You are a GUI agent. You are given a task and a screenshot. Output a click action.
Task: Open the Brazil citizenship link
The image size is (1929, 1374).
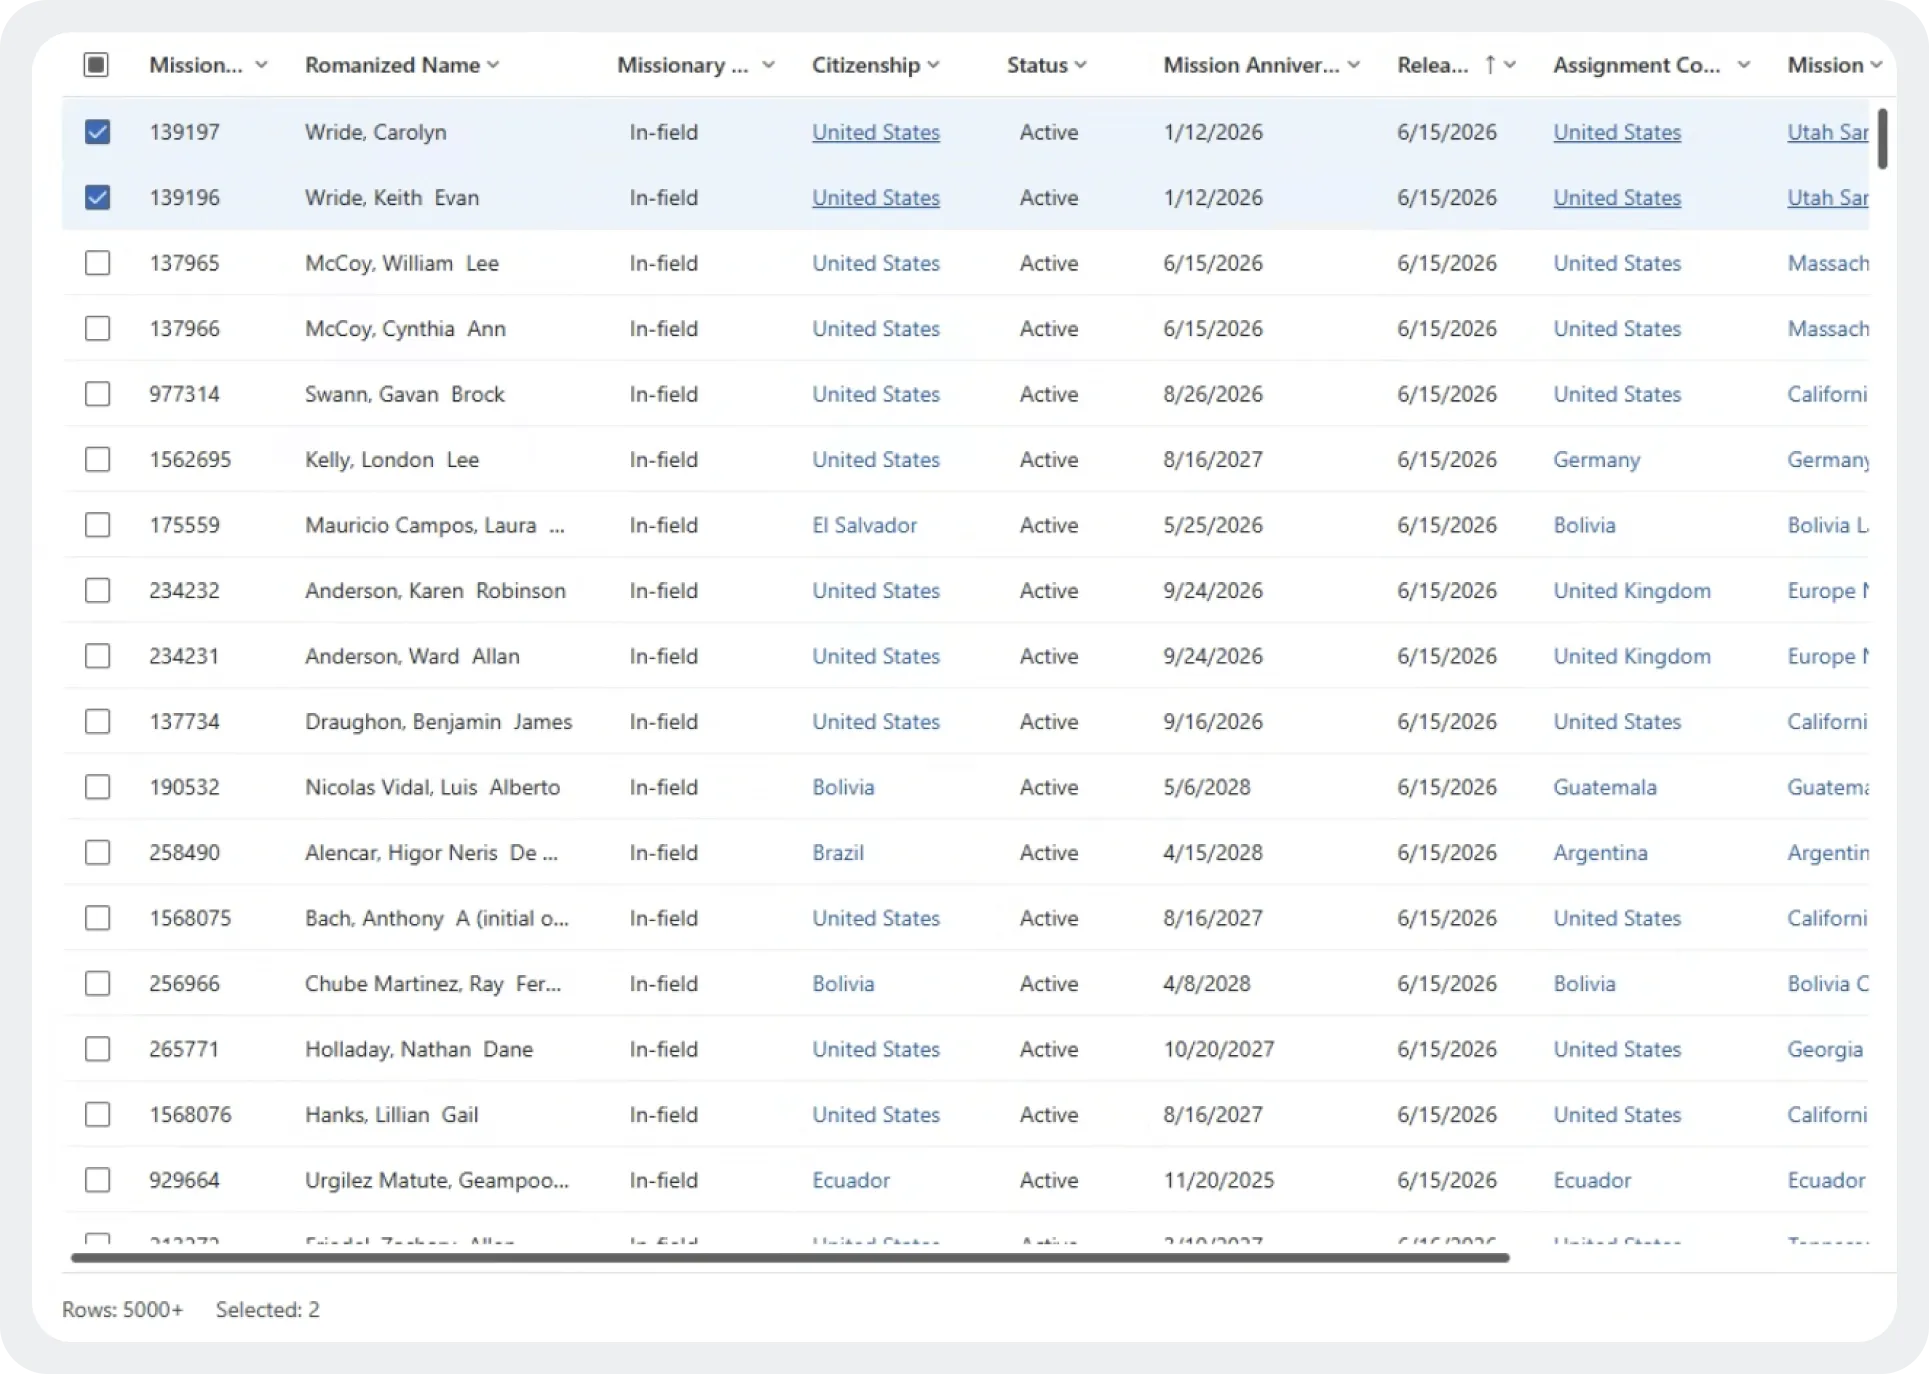[838, 852]
